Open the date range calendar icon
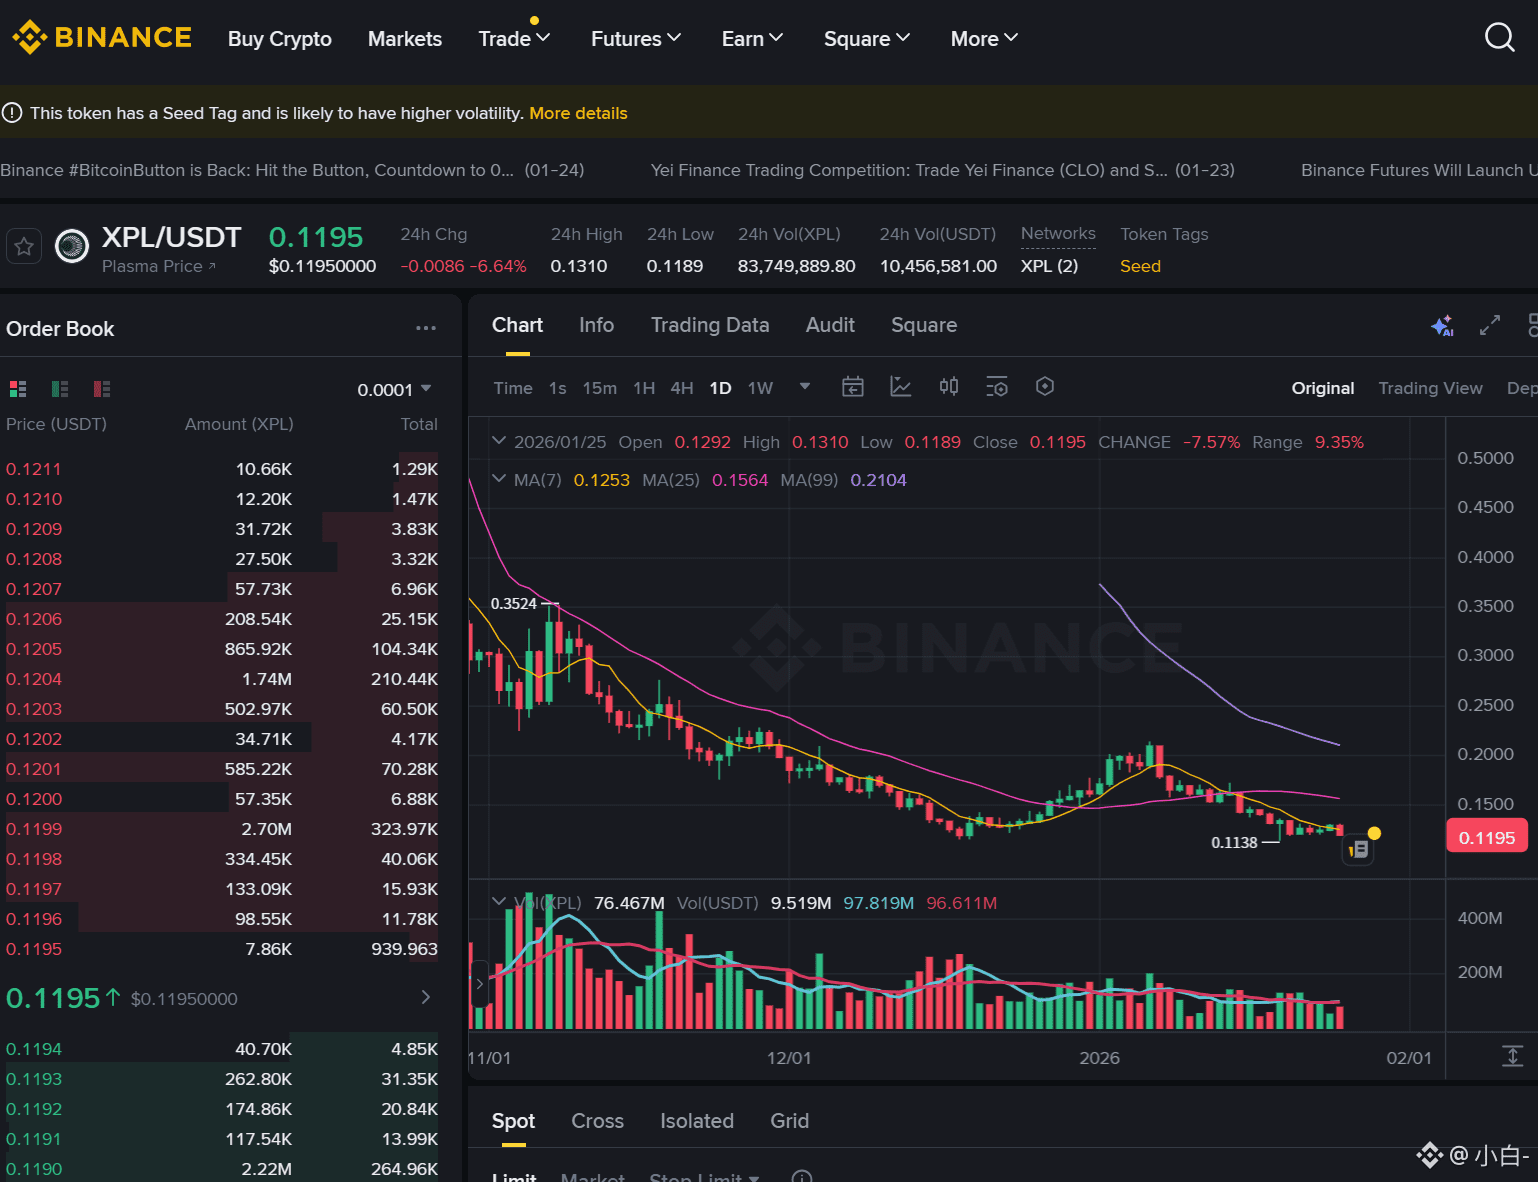The width and height of the screenshot is (1538, 1182). coord(853,386)
